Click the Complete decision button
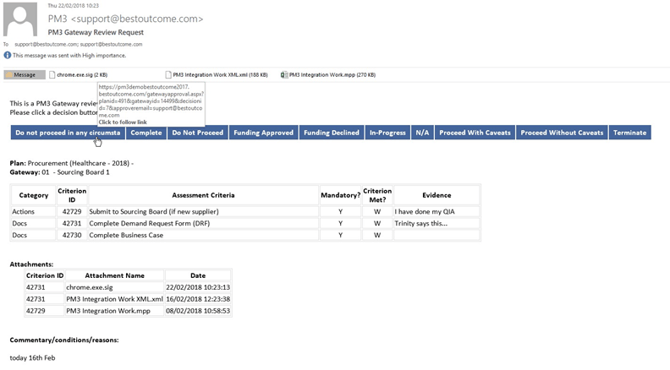 pyautogui.click(x=146, y=132)
